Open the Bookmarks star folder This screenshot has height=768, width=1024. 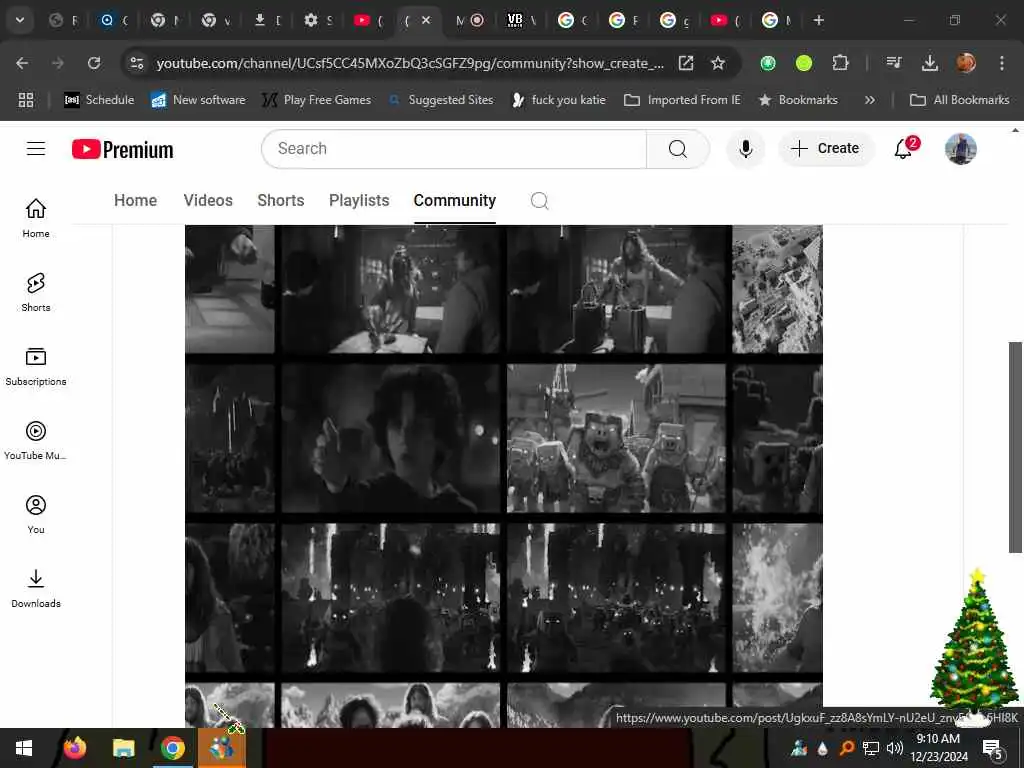[798, 100]
